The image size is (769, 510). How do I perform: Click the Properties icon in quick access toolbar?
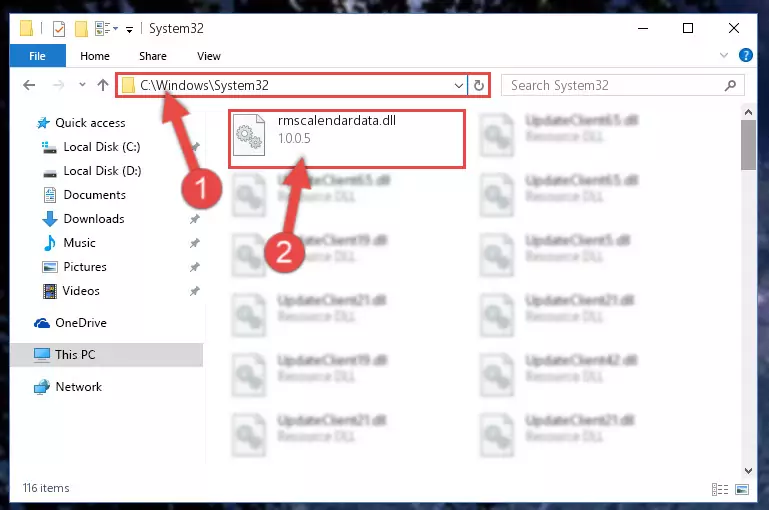[x=59, y=29]
